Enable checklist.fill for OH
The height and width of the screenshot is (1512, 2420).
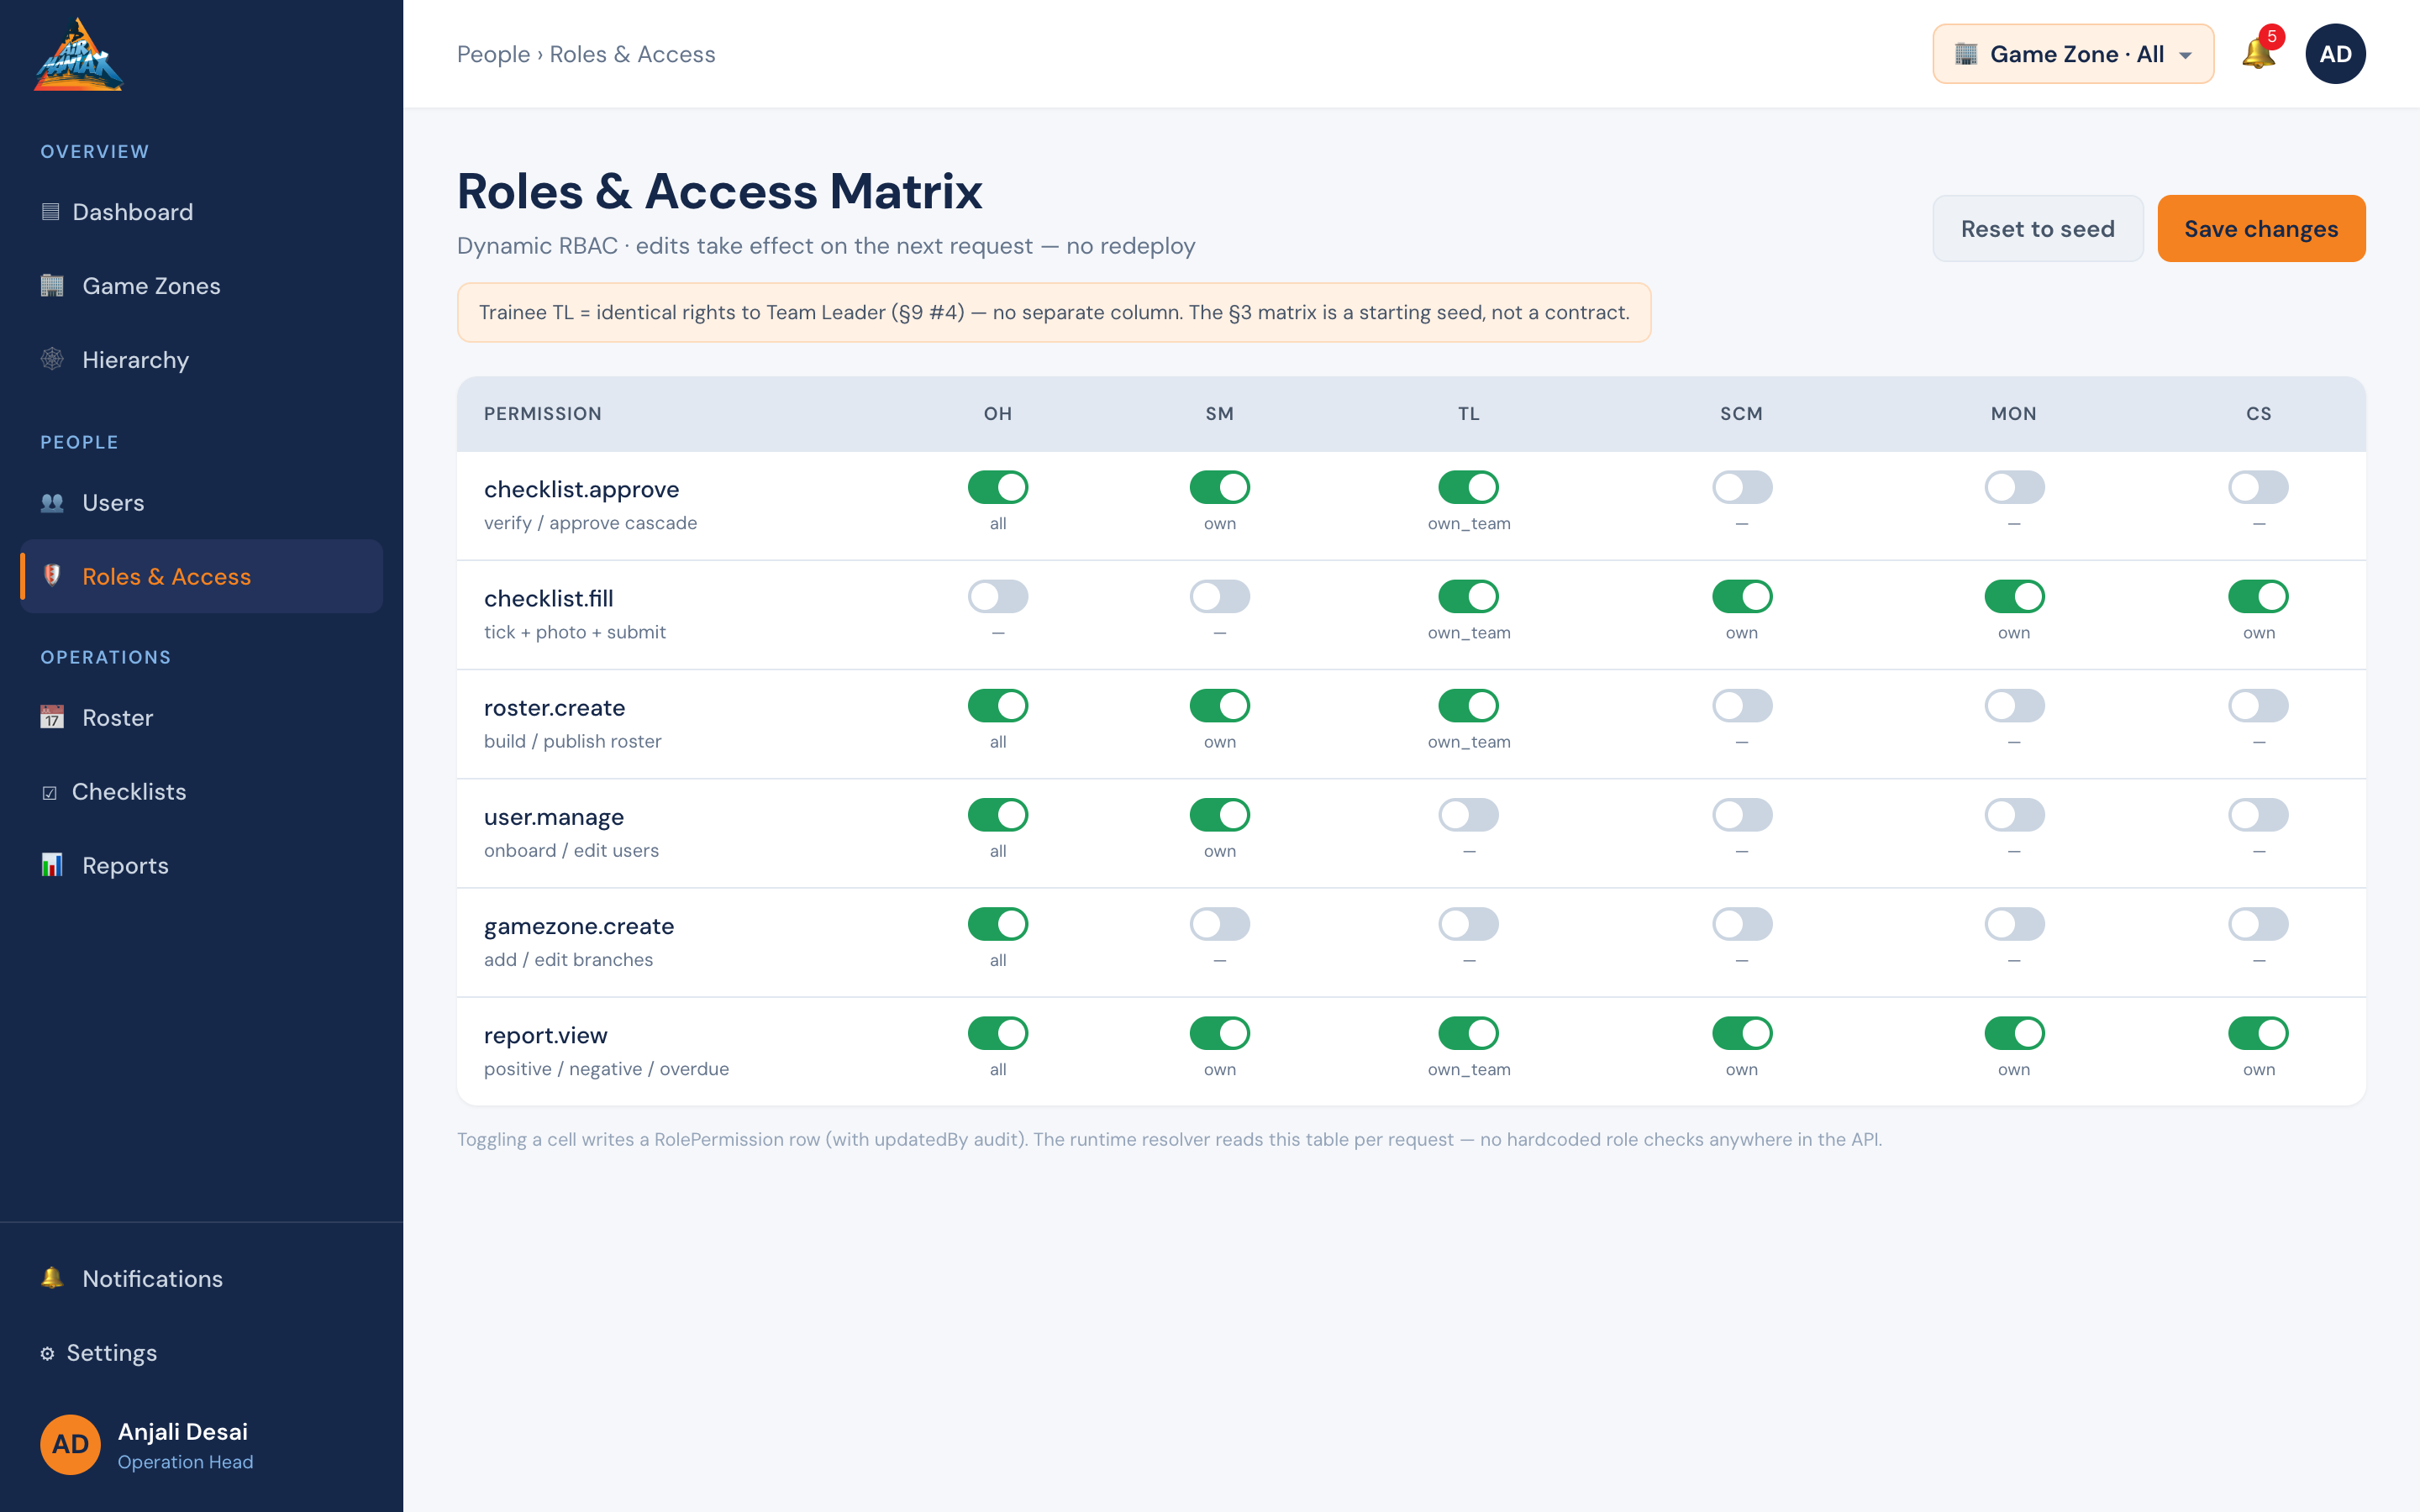tap(997, 596)
